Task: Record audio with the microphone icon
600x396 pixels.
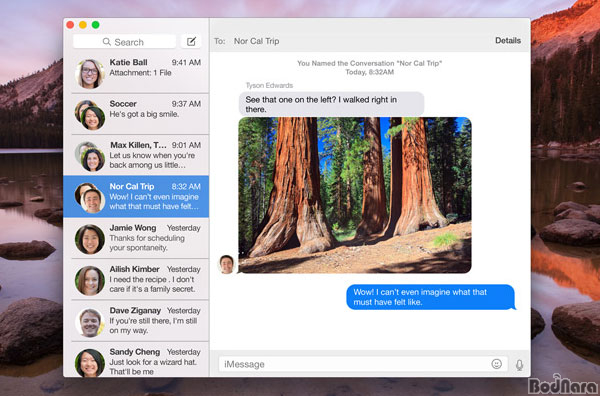Action: [519, 365]
